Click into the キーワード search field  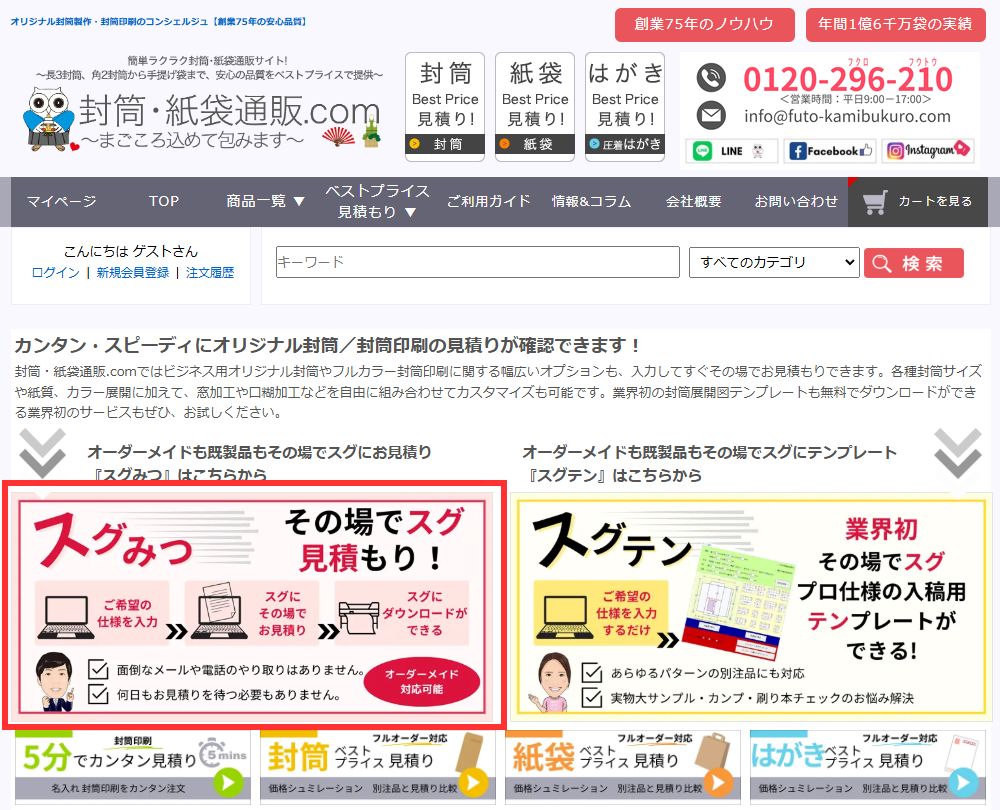478,262
